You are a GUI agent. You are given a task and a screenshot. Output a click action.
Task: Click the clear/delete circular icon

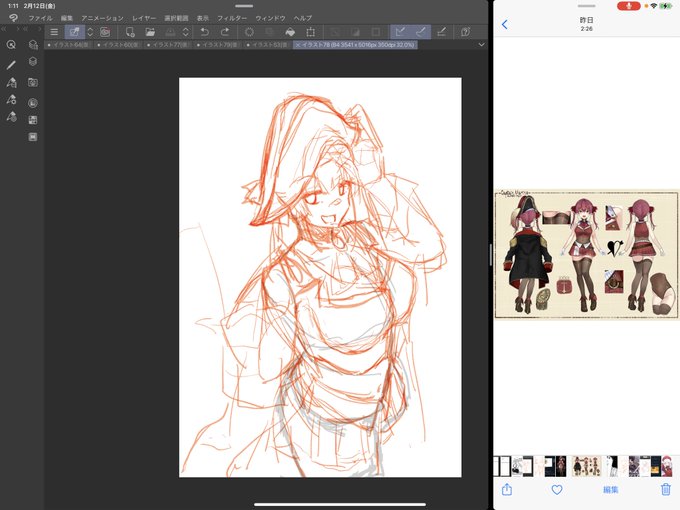click(x=249, y=32)
